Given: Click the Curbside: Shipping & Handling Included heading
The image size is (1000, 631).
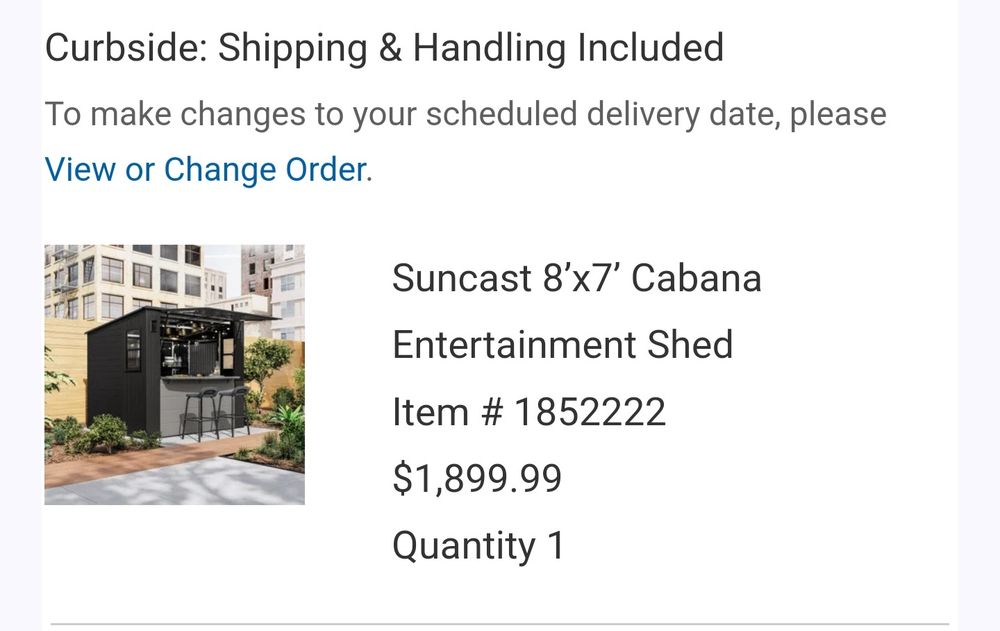Looking at the screenshot, I should pyautogui.click(x=384, y=48).
